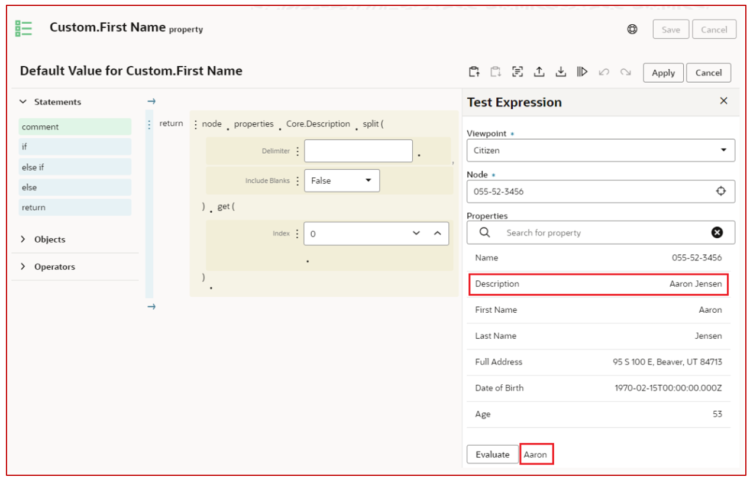Select the if statement block
Image resolution: width=750 pixels, height=480 pixels.
75,147
